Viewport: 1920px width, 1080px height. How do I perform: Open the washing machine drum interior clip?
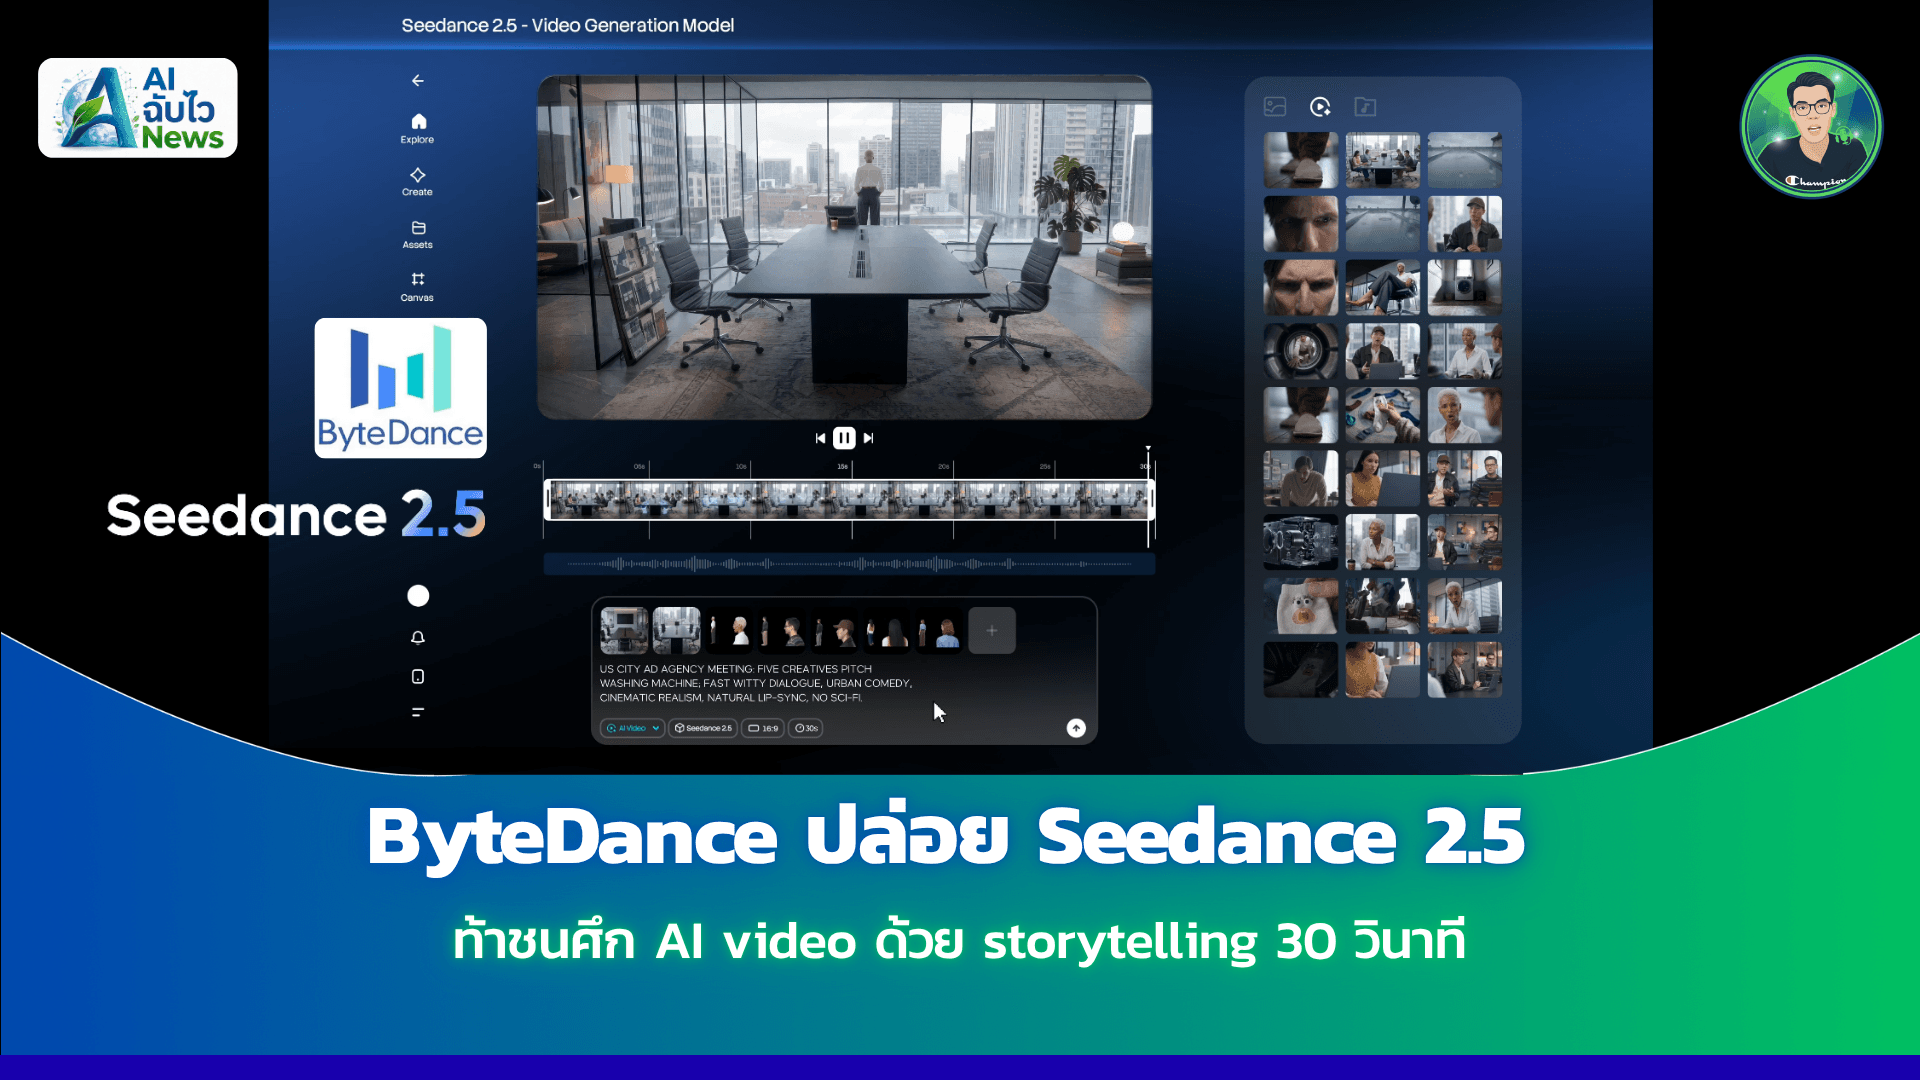[x=1301, y=351]
